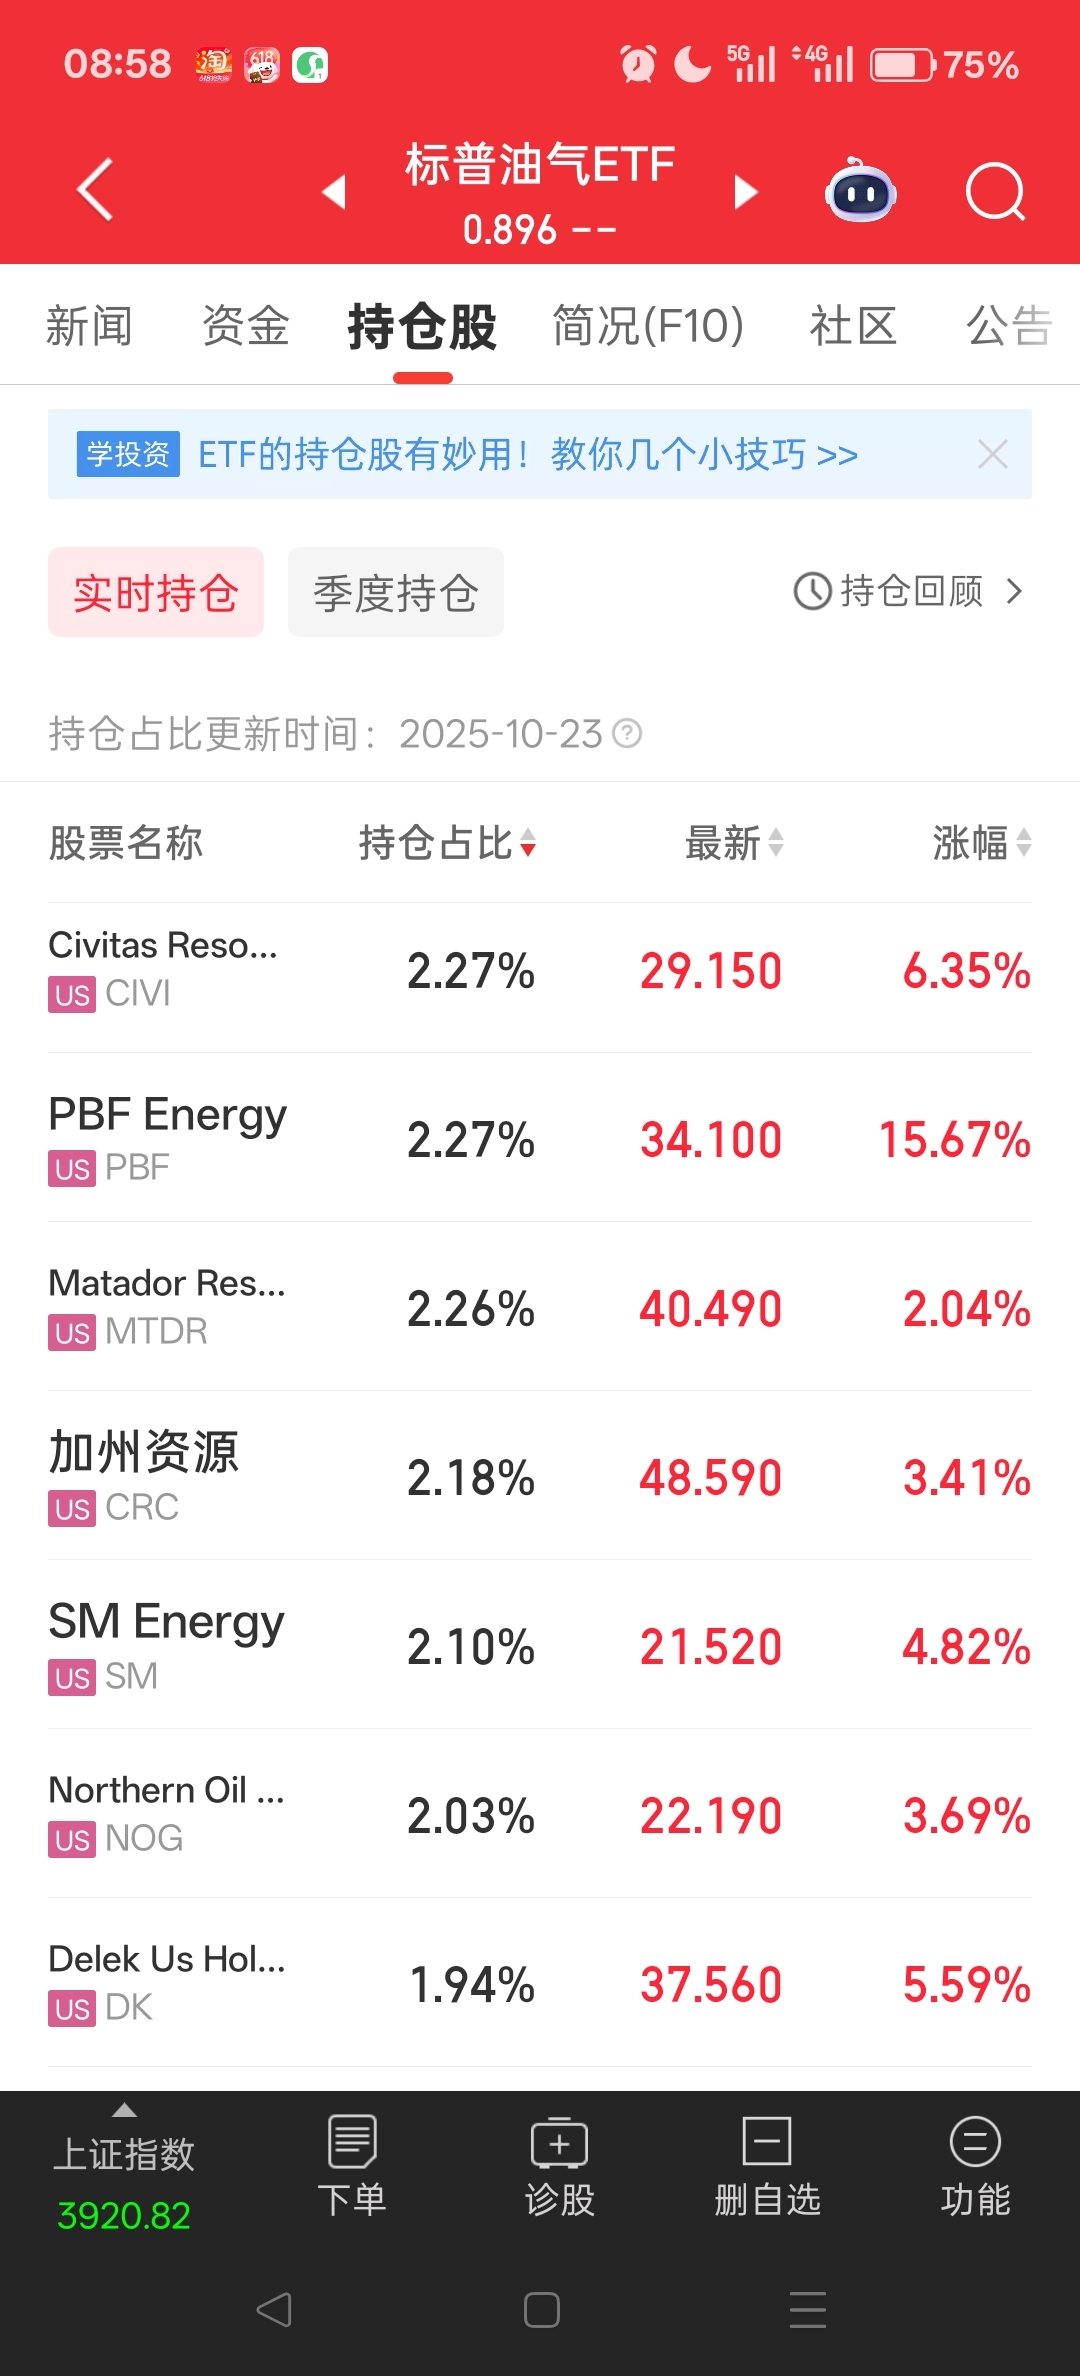Sort by 最新 price column
The width and height of the screenshot is (1080, 2376).
734,843
